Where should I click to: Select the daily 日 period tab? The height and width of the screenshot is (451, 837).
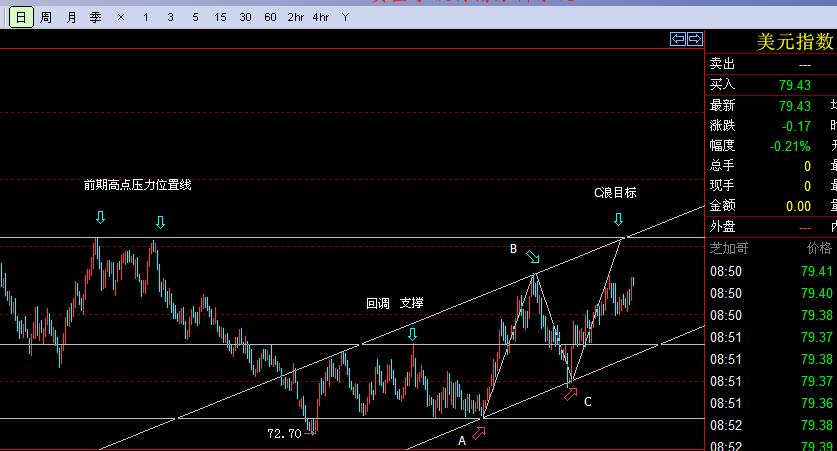coord(21,18)
